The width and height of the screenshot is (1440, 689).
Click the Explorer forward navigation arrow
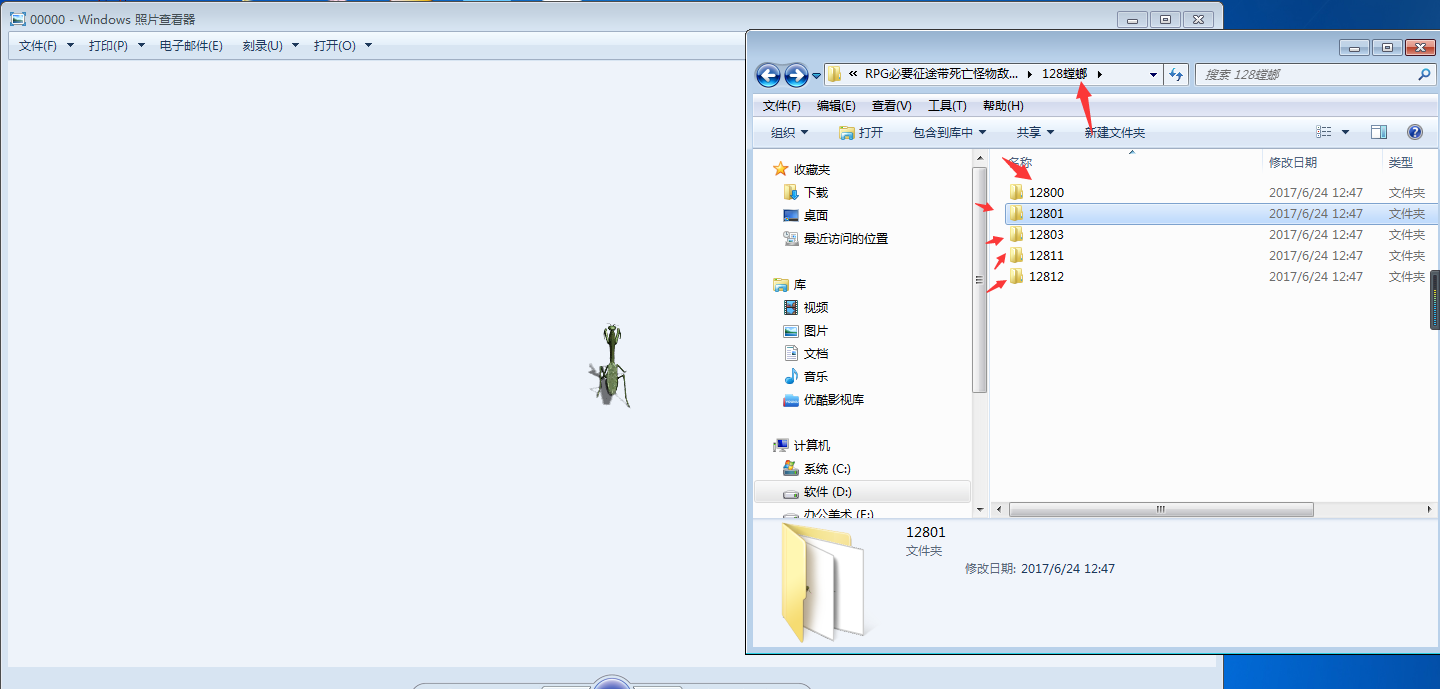pos(796,74)
